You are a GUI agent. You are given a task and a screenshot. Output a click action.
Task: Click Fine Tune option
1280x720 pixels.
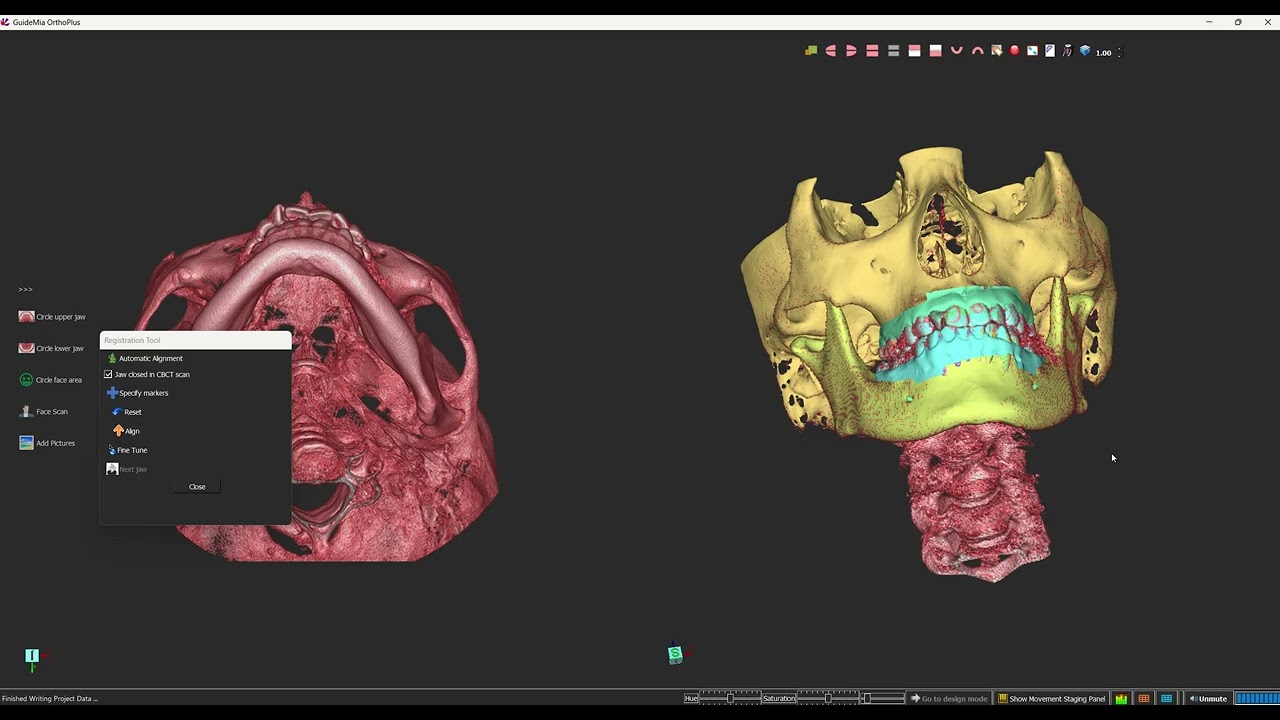pyautogui.click(x=127, y=450)
